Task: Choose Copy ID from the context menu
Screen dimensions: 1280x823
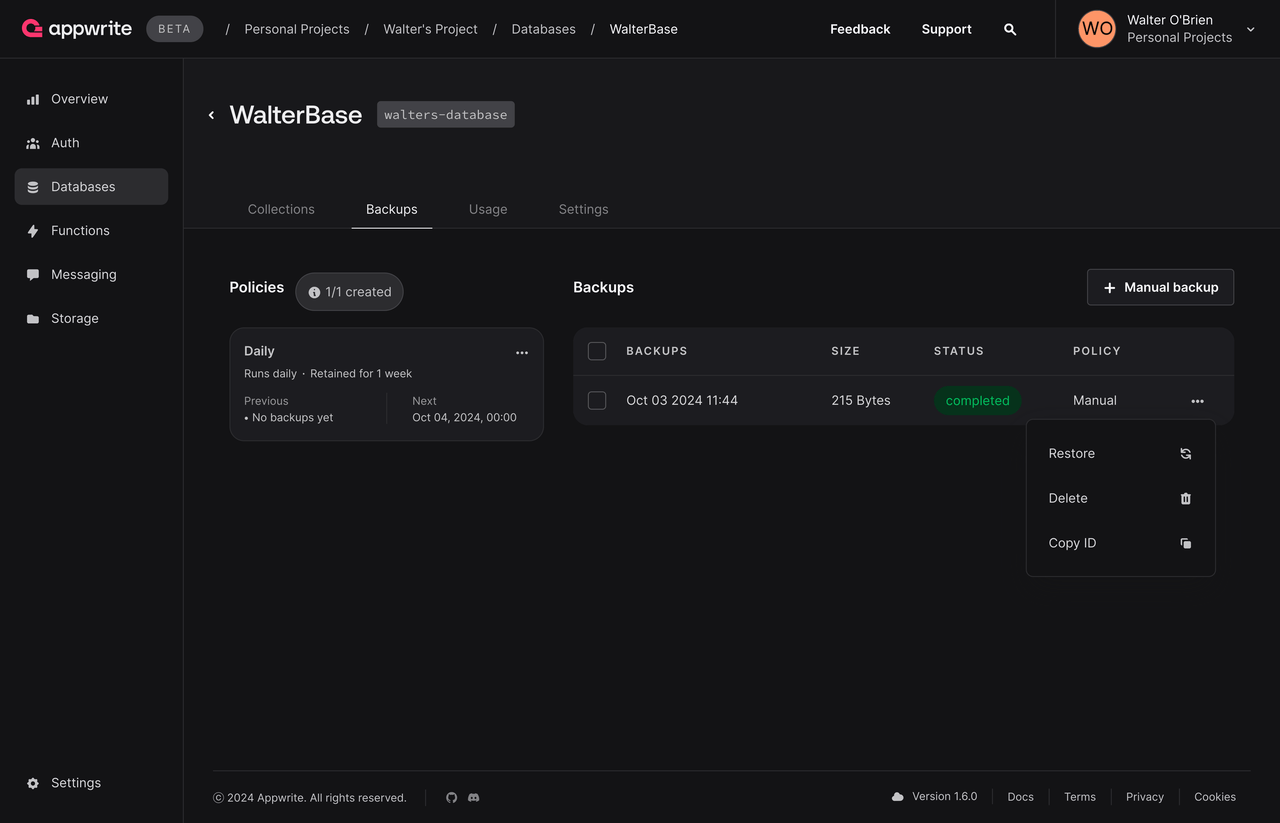Action: coord(1121,543)
